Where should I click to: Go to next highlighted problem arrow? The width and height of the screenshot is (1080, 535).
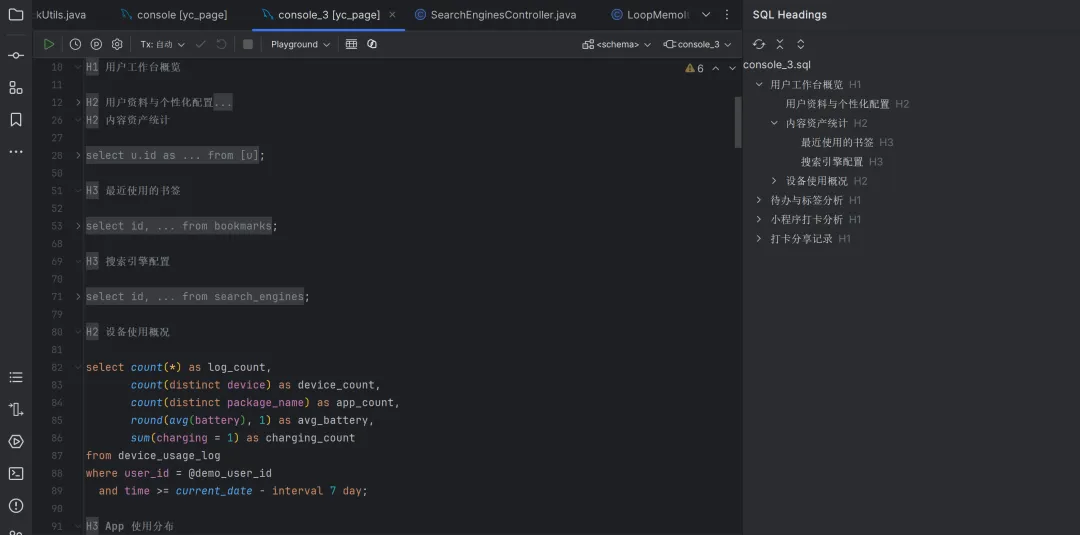(732, 68)
